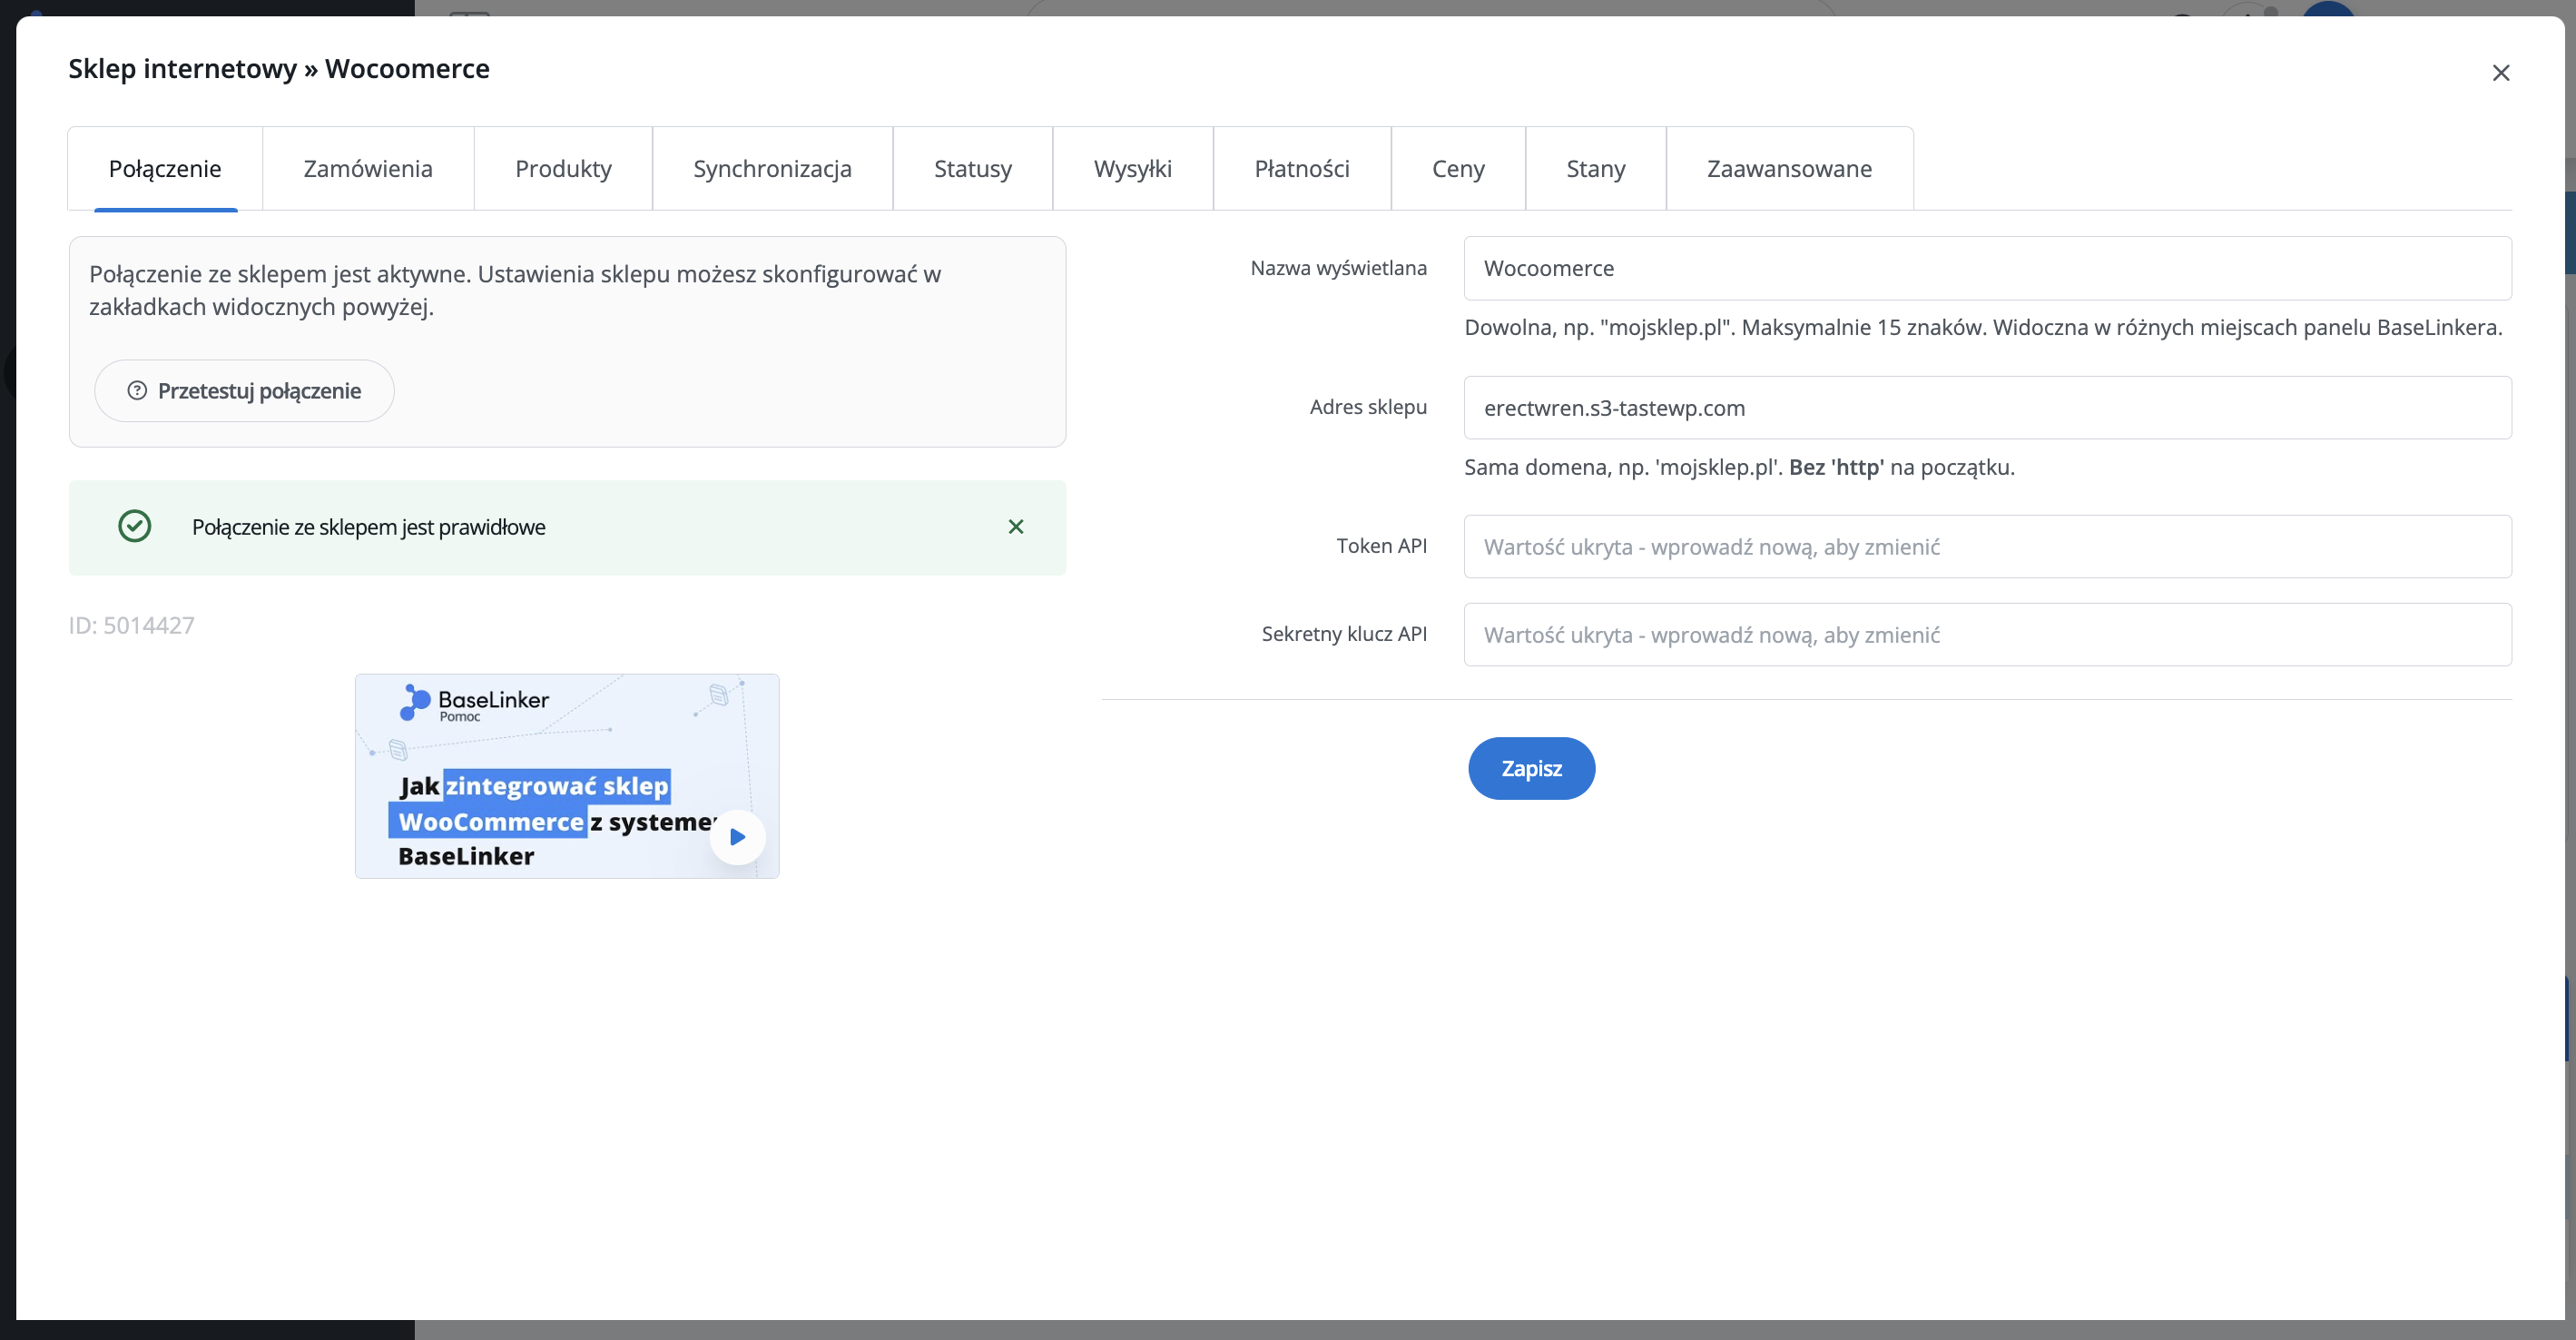
Task: Click the Przetestuj połączenie button
Action: coord(244,391)
